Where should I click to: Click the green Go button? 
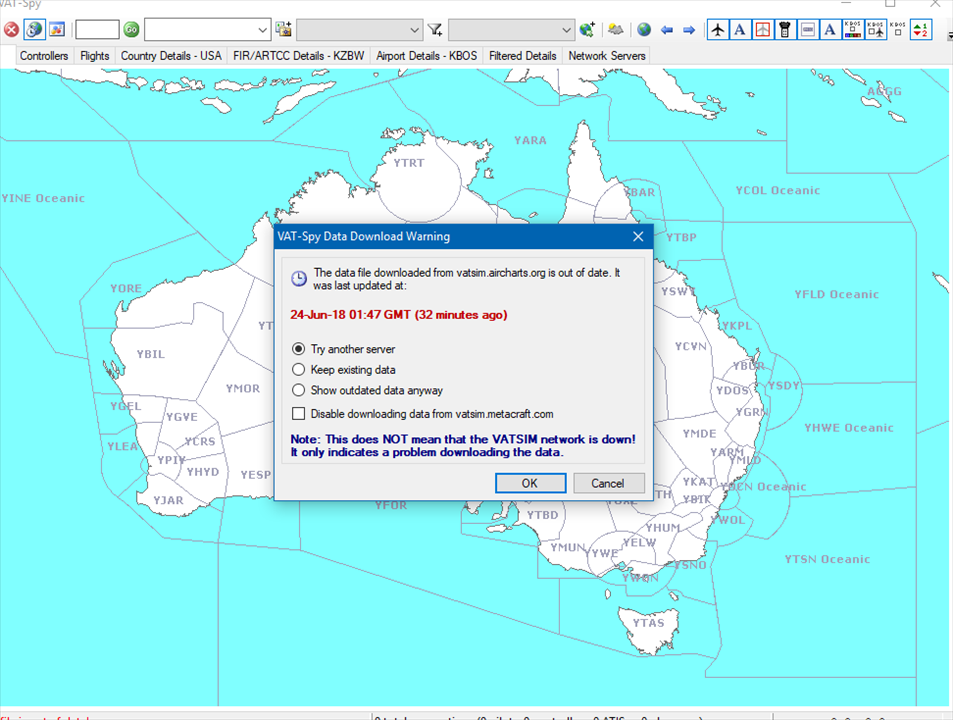point(131,29)
